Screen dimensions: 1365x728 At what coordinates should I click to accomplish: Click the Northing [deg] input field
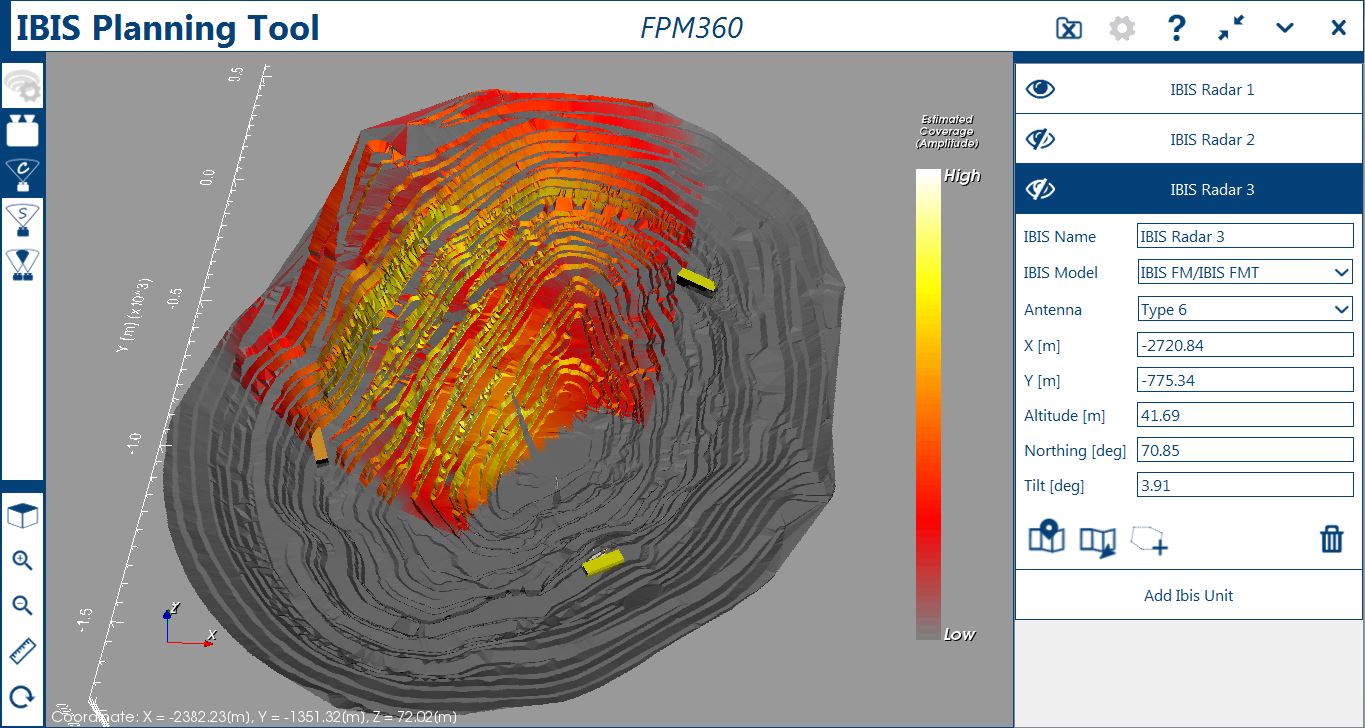(1246, 450)
